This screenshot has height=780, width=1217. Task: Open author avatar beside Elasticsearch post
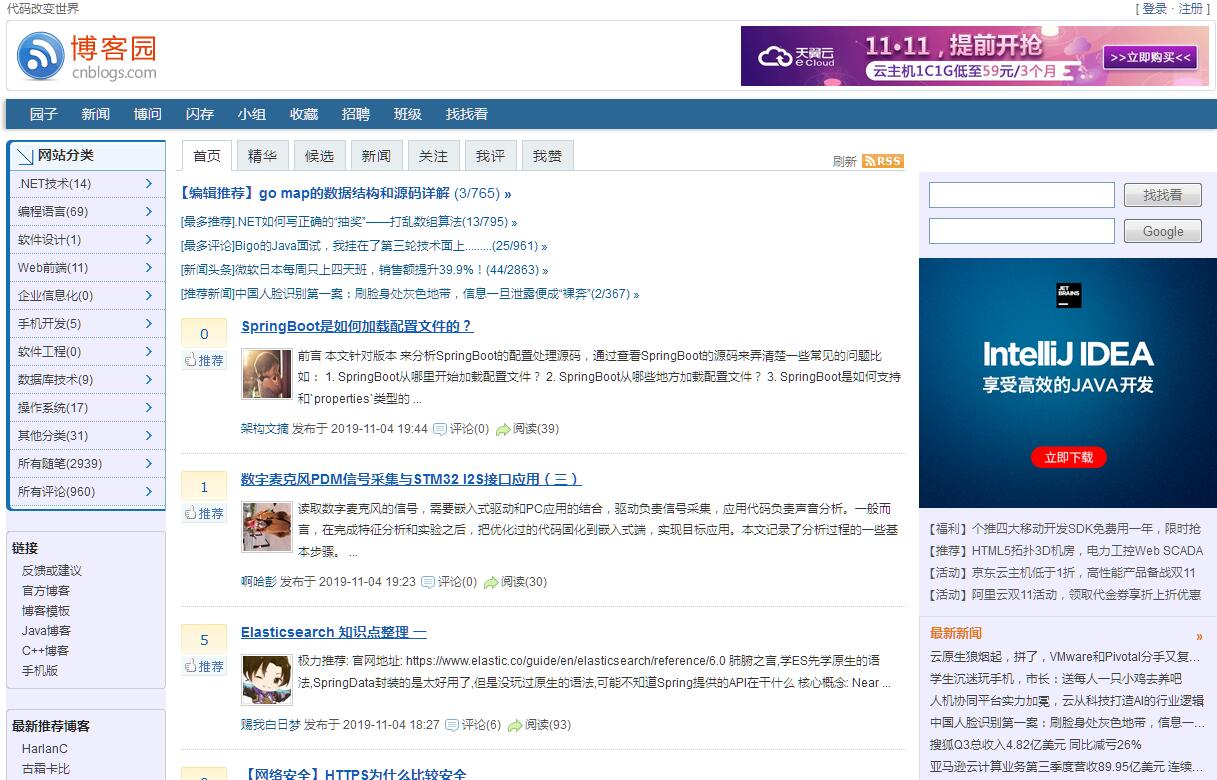[267, 679]
